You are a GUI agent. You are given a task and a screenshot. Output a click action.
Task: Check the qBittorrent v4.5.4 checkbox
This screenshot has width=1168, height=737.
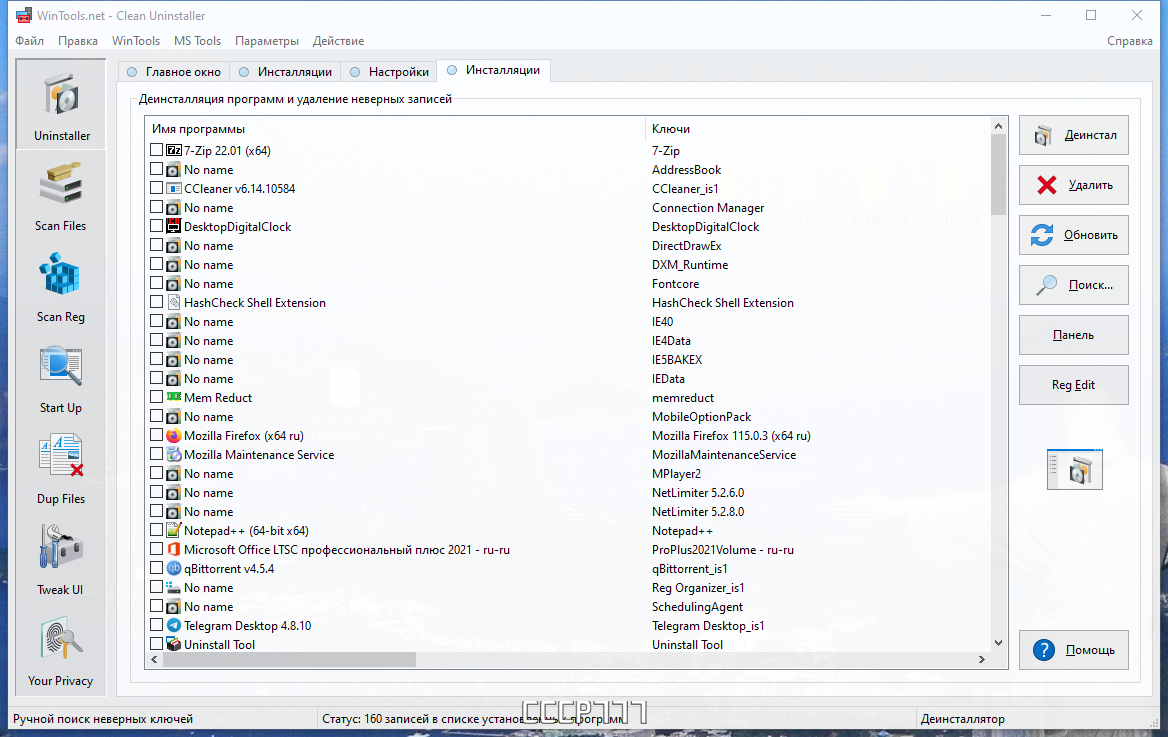pyautogui.click(x=156, y=568)
